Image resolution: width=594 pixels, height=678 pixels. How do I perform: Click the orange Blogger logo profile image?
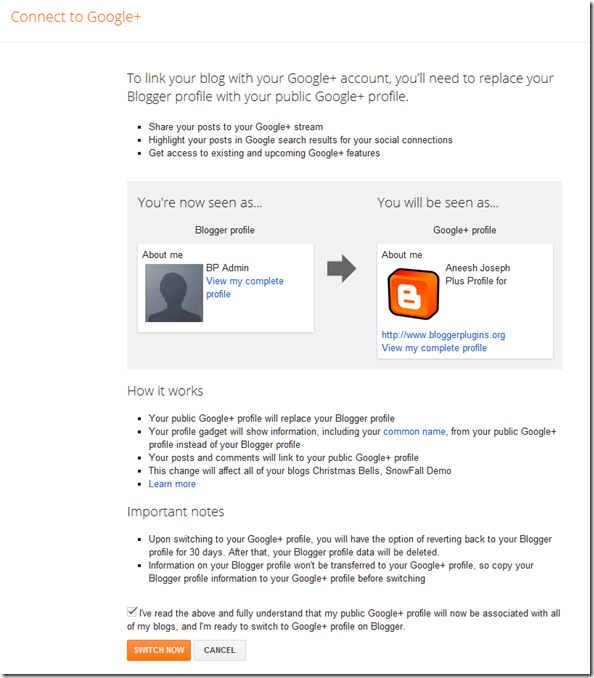point(413,294)
